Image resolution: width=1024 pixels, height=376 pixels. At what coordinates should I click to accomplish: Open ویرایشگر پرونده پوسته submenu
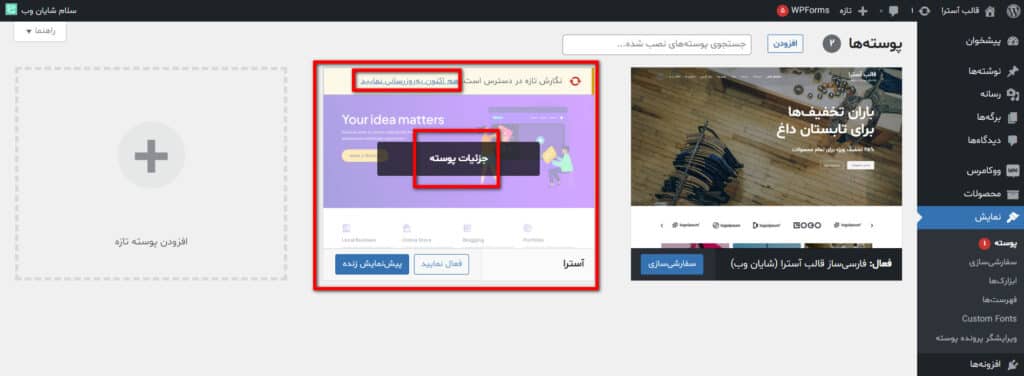(x=976, y=338)
